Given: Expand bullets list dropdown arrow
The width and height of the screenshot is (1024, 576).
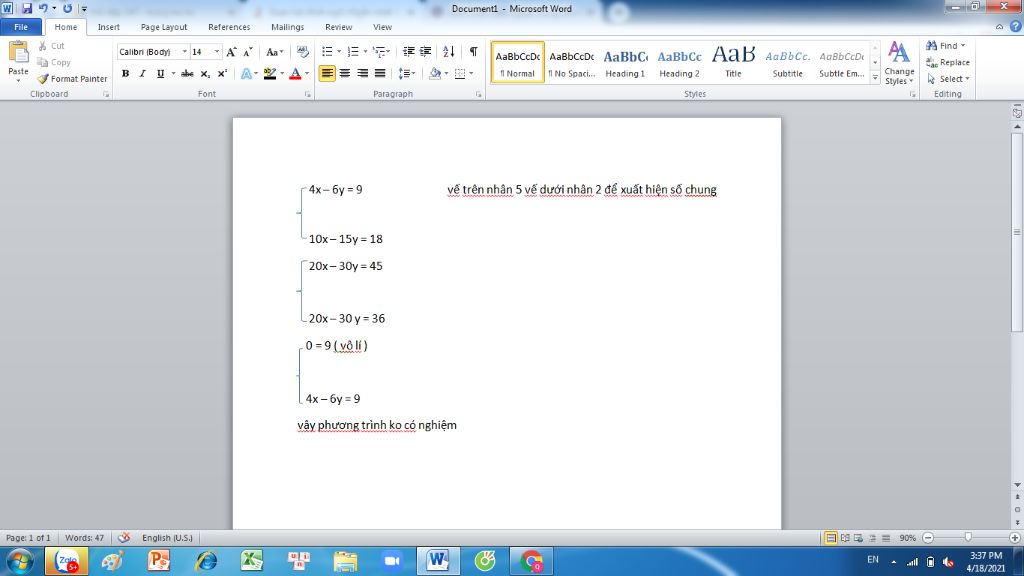Looking at the screenshot, I should tap(339, 52).
